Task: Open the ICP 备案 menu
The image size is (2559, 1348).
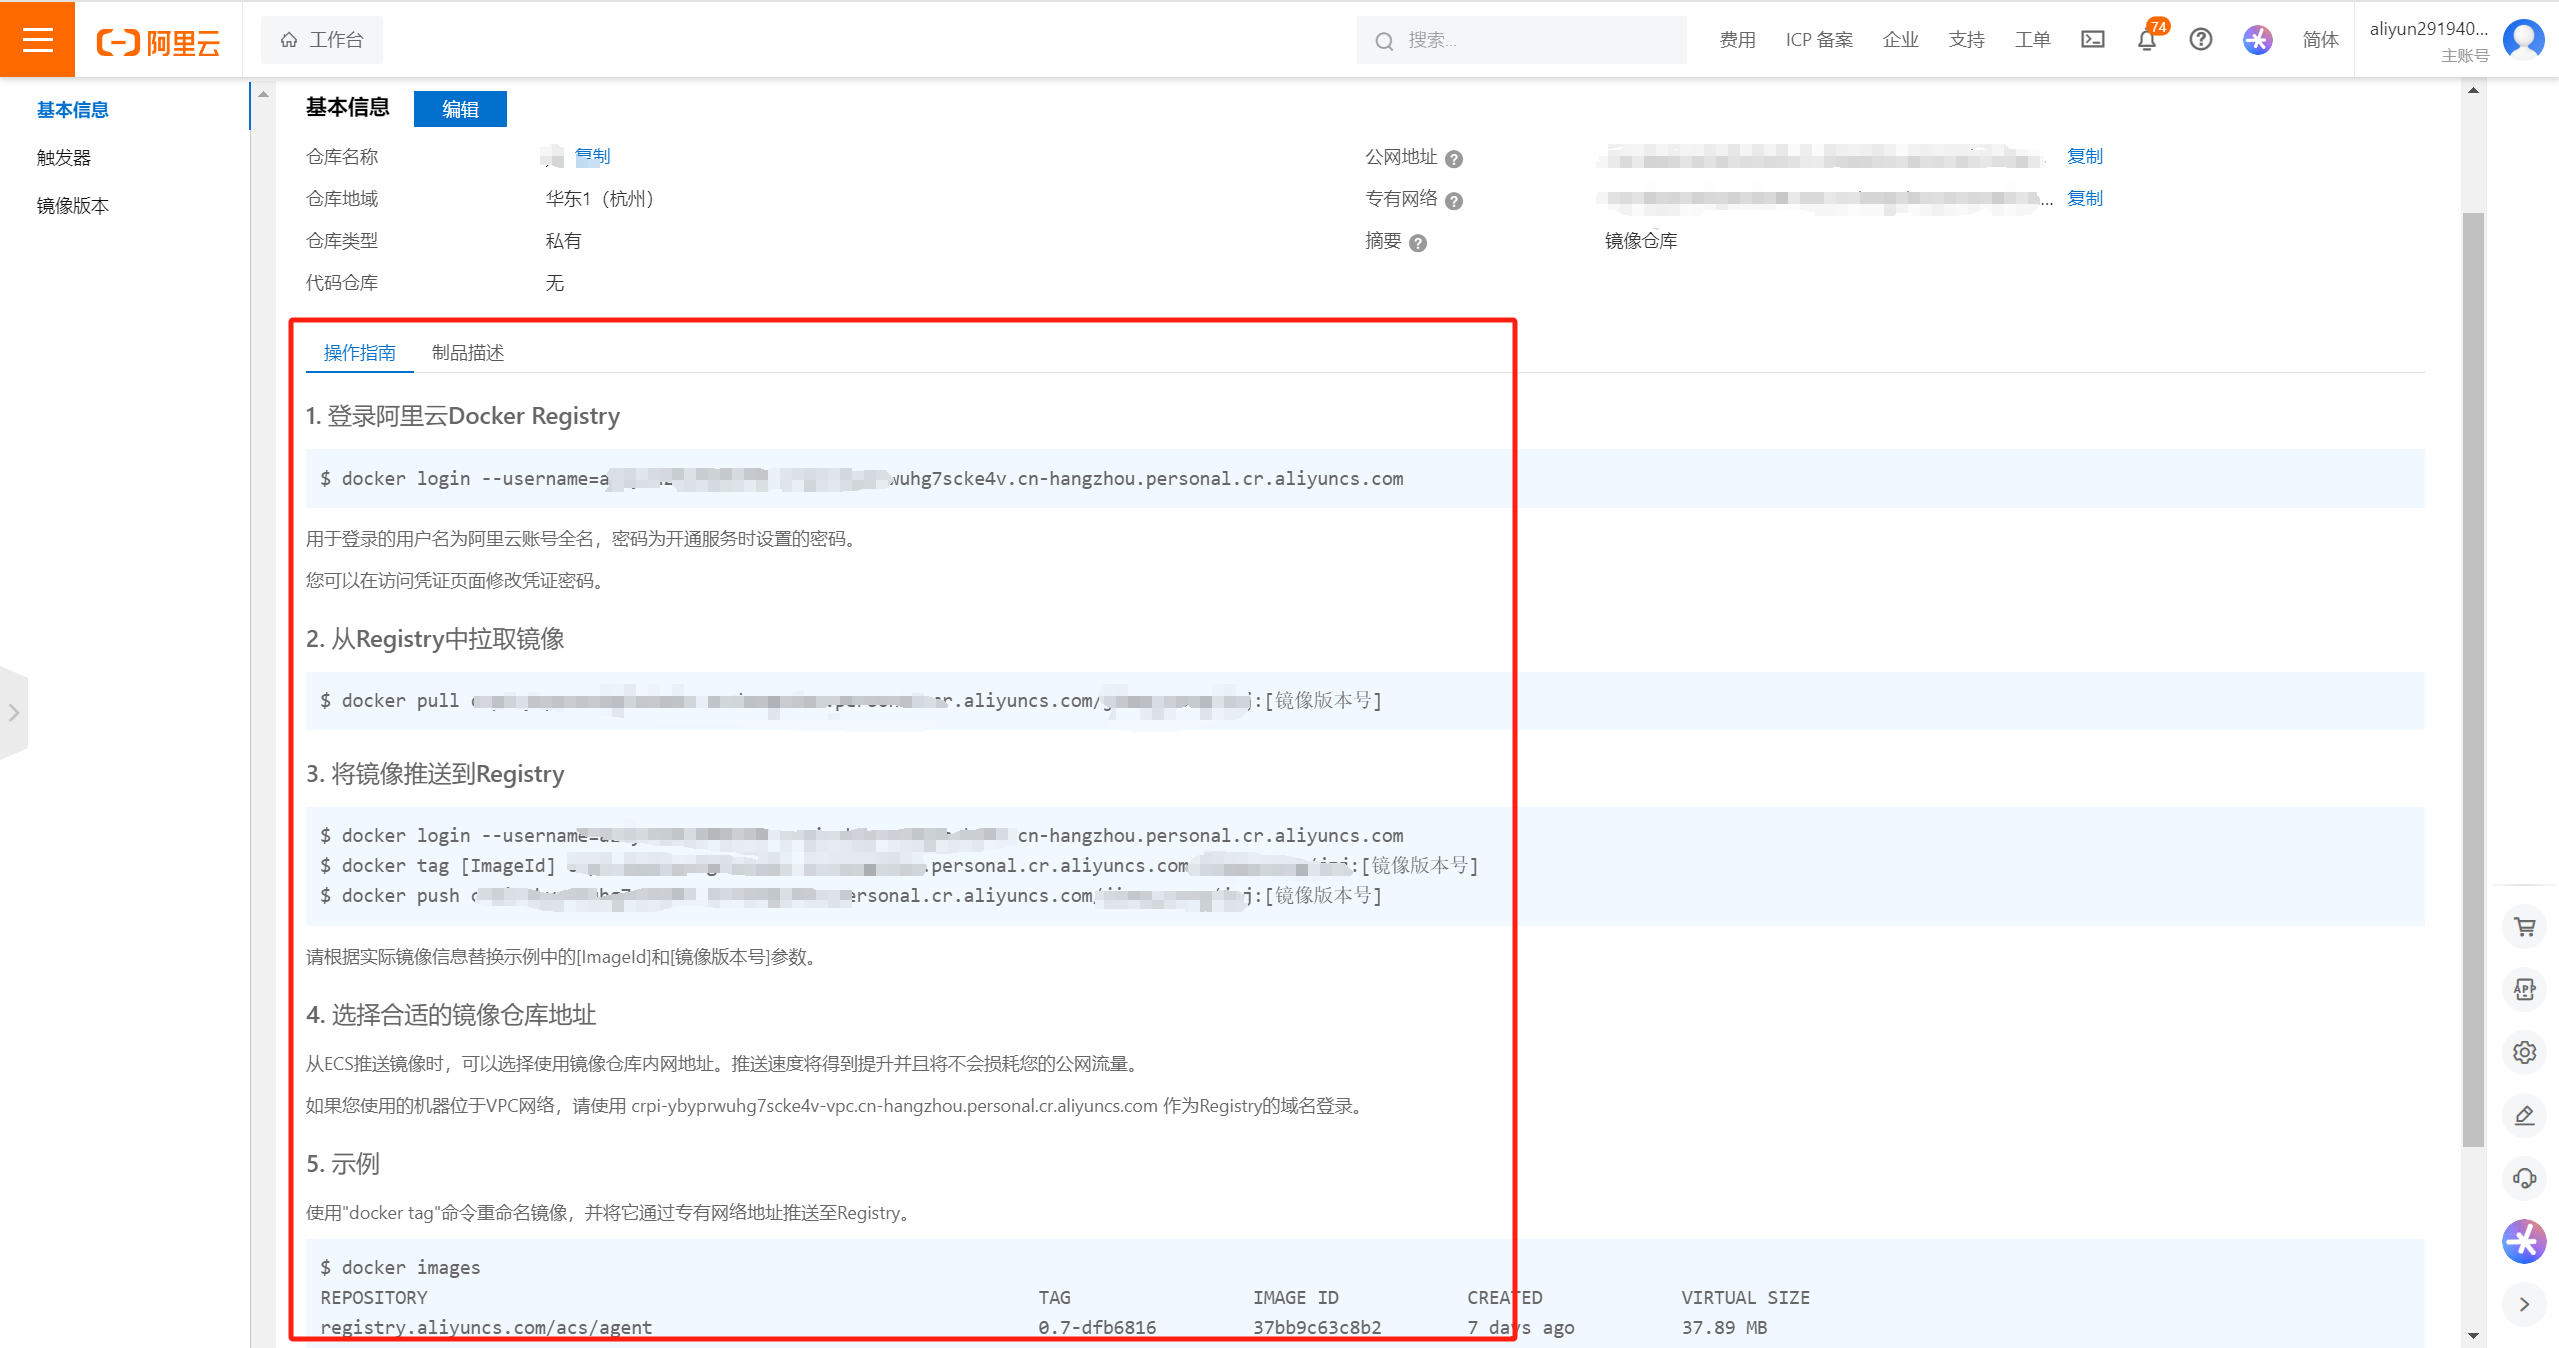Action: point(1819,40)
